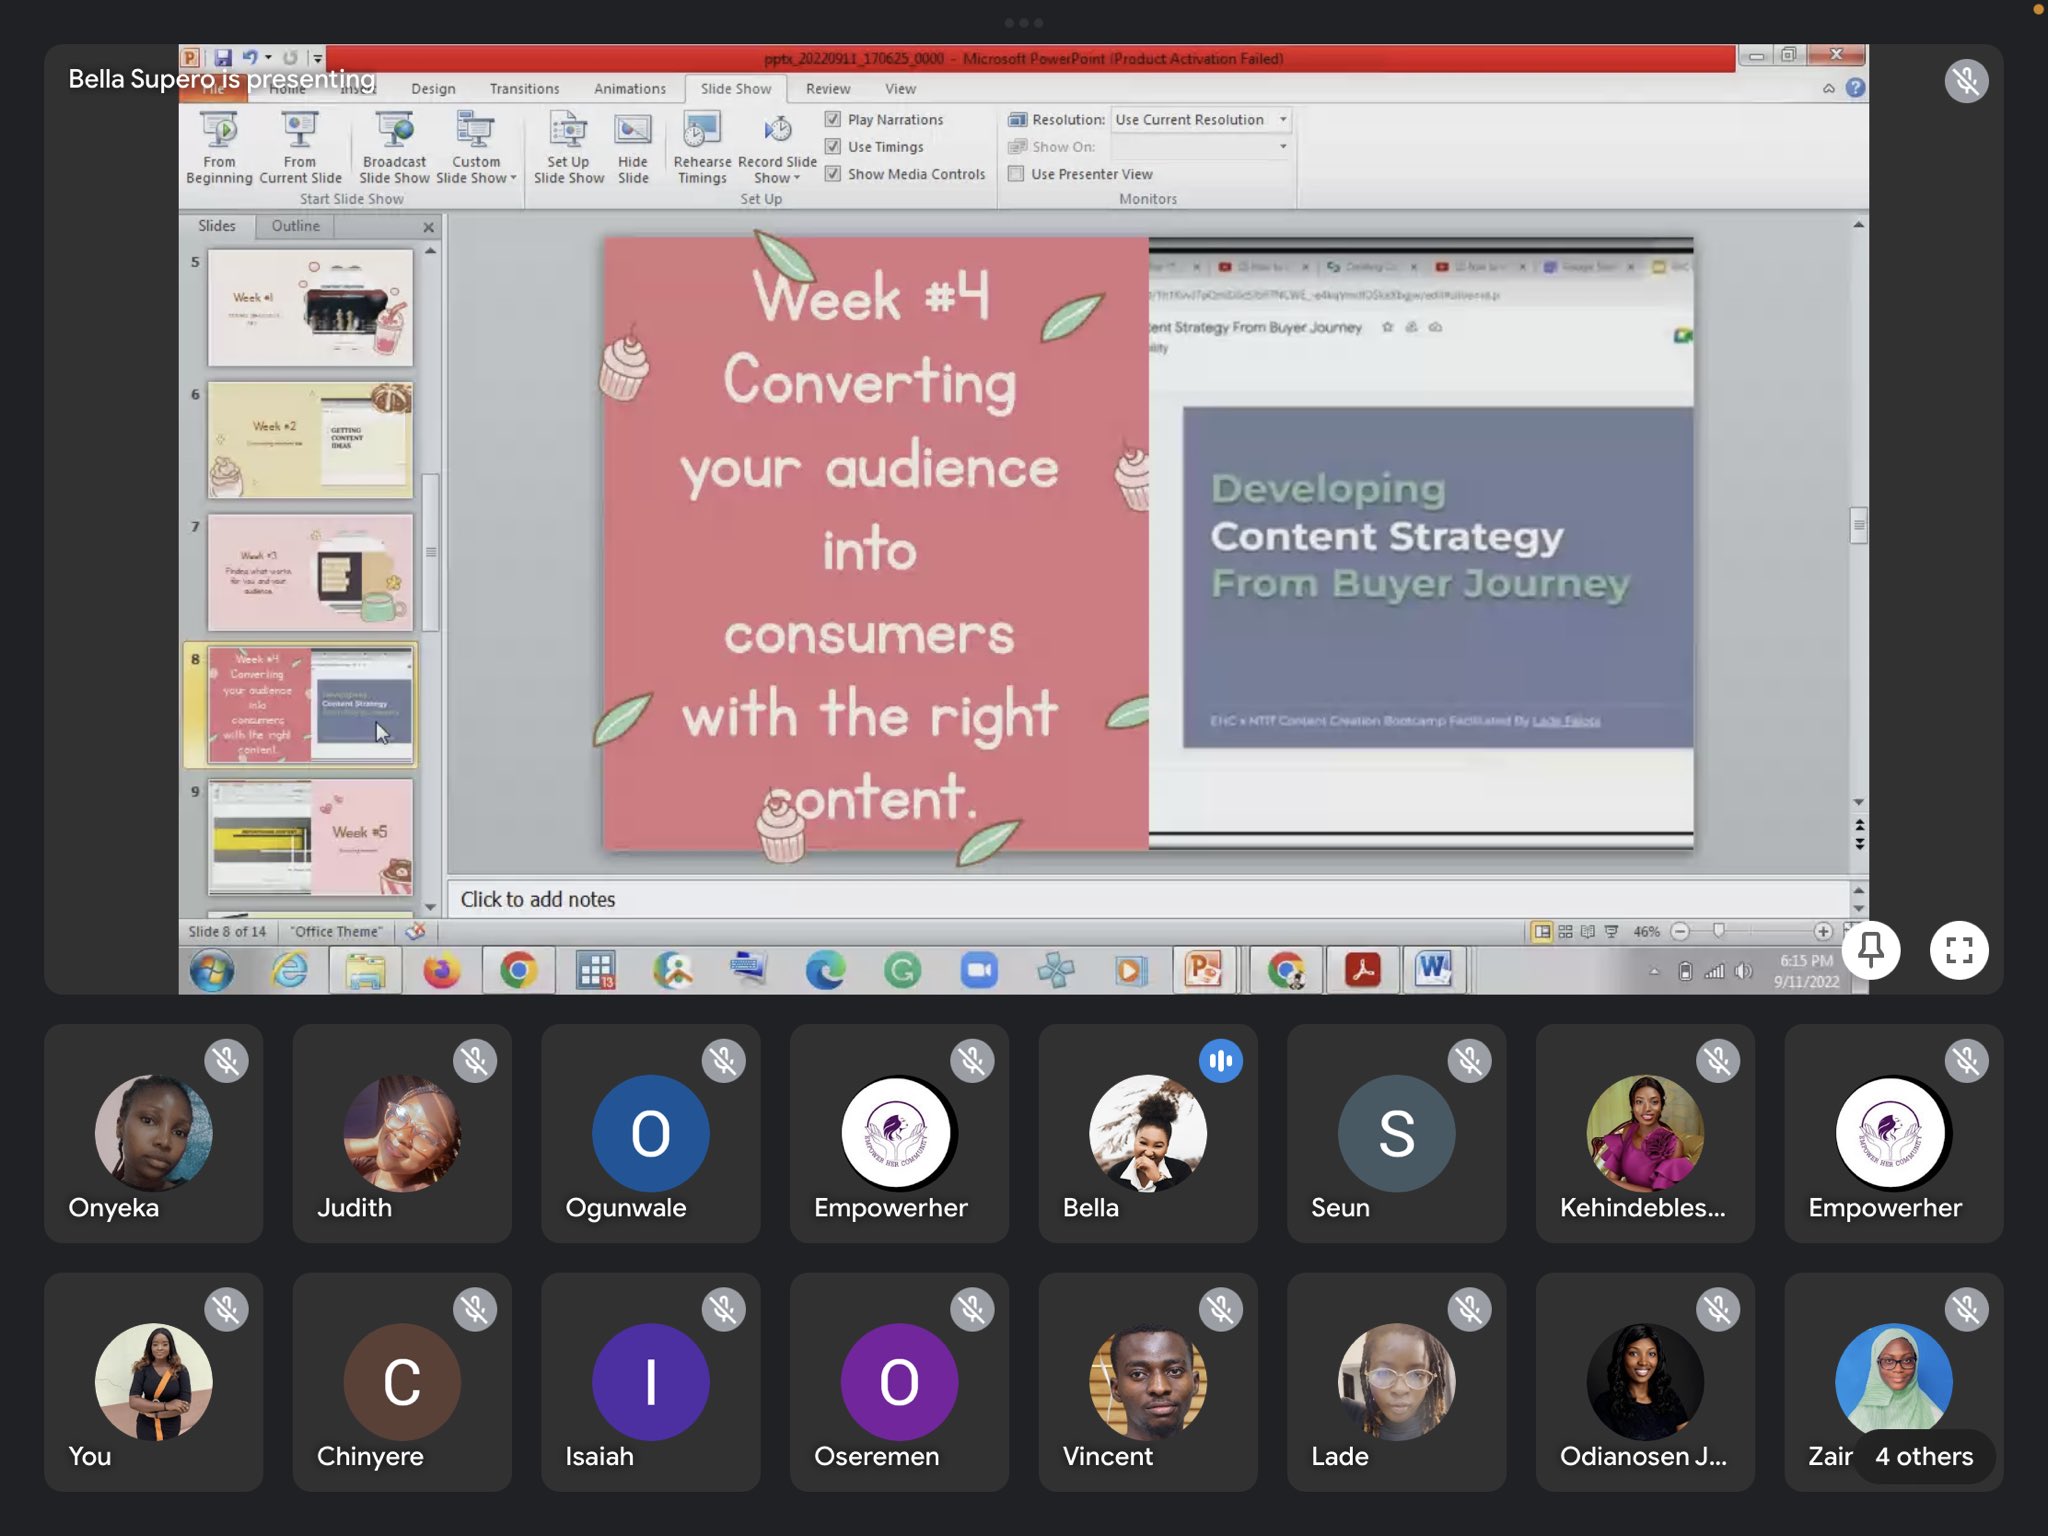Open Zoom from the taskbar
This screenshot has height=1536, width=2048.
(979, 970)
